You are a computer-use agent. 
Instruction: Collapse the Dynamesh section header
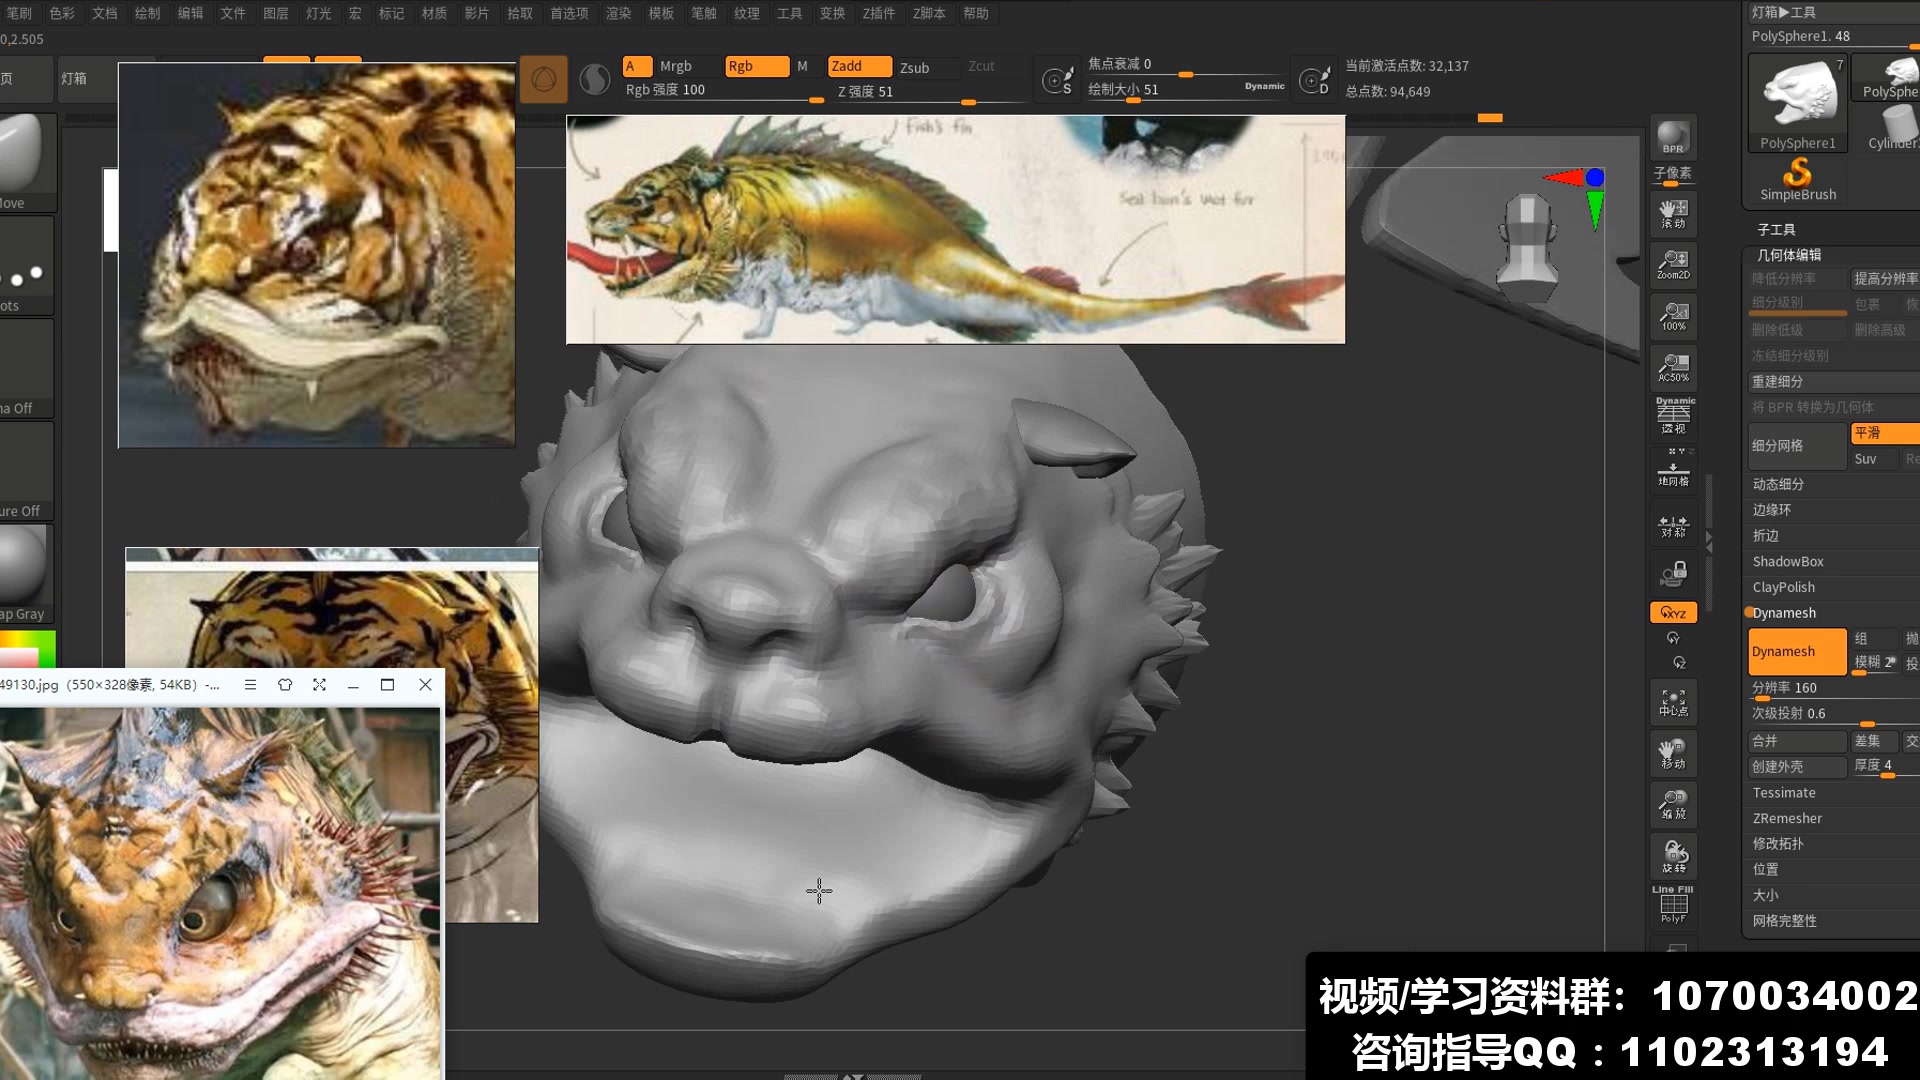tap(1783, 613)
